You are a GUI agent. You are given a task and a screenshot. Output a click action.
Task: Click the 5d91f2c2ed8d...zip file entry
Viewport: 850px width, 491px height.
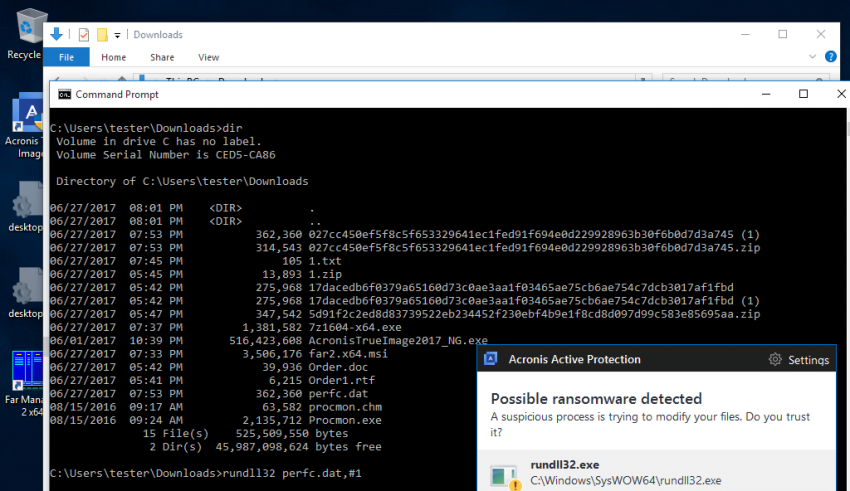[x=534, y=314]
